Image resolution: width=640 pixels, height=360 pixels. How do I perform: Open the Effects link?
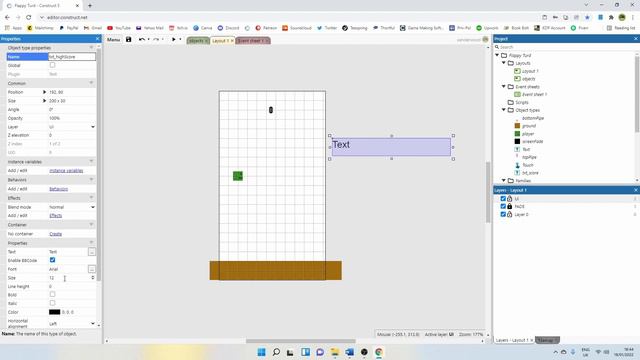point(56,216)
